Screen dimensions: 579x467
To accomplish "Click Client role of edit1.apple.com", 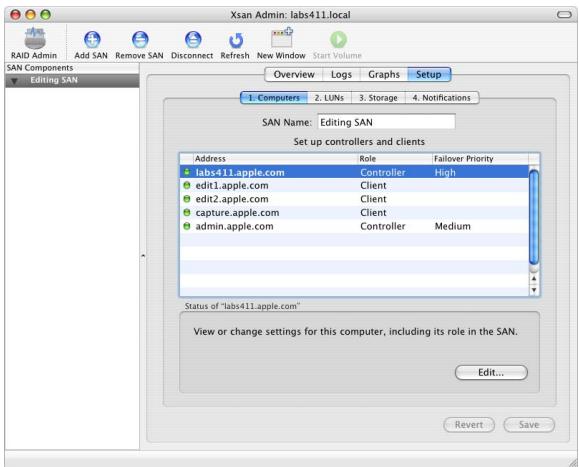I will click(x=373, y=185).
